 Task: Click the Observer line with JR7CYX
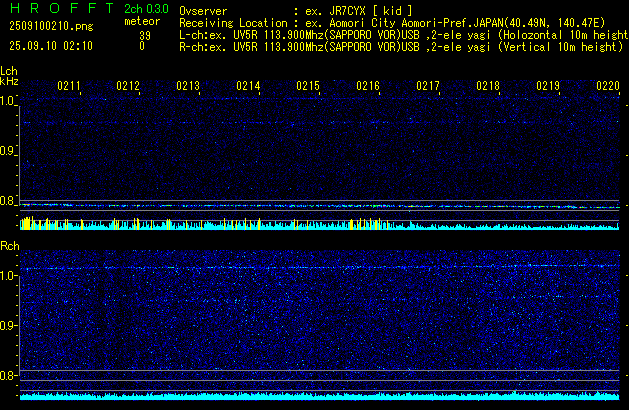296,11
